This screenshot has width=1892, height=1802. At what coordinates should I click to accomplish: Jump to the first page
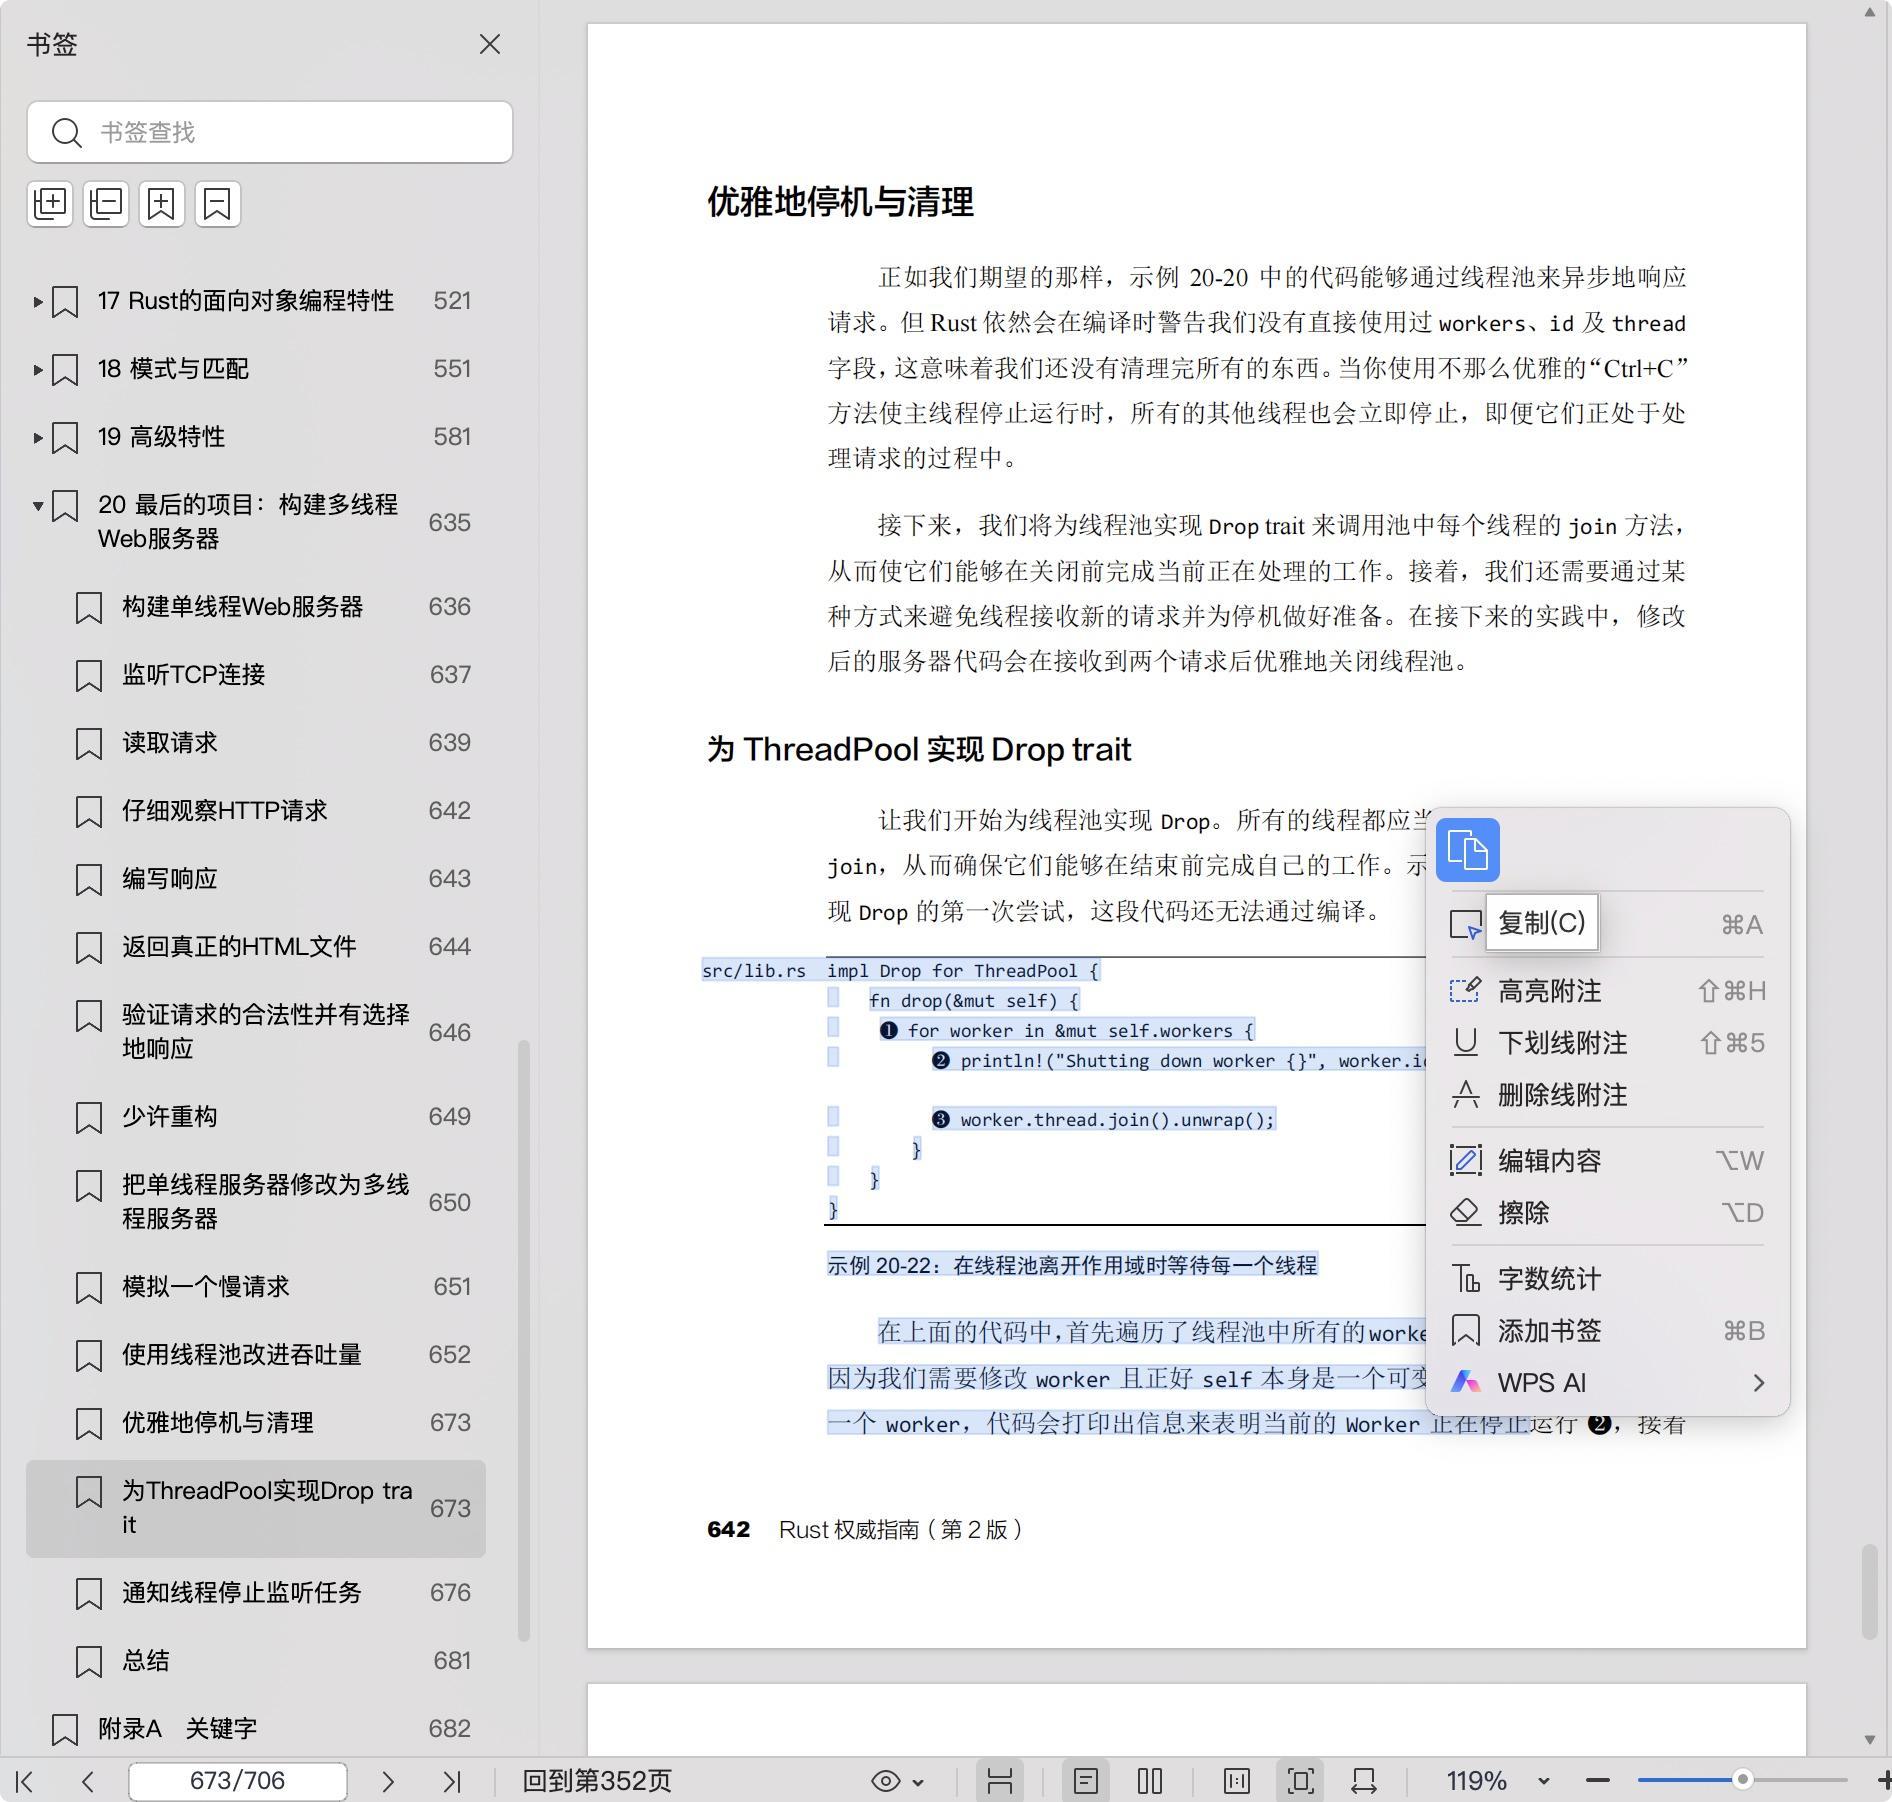pyautogui.click(x=25, y=1781)
